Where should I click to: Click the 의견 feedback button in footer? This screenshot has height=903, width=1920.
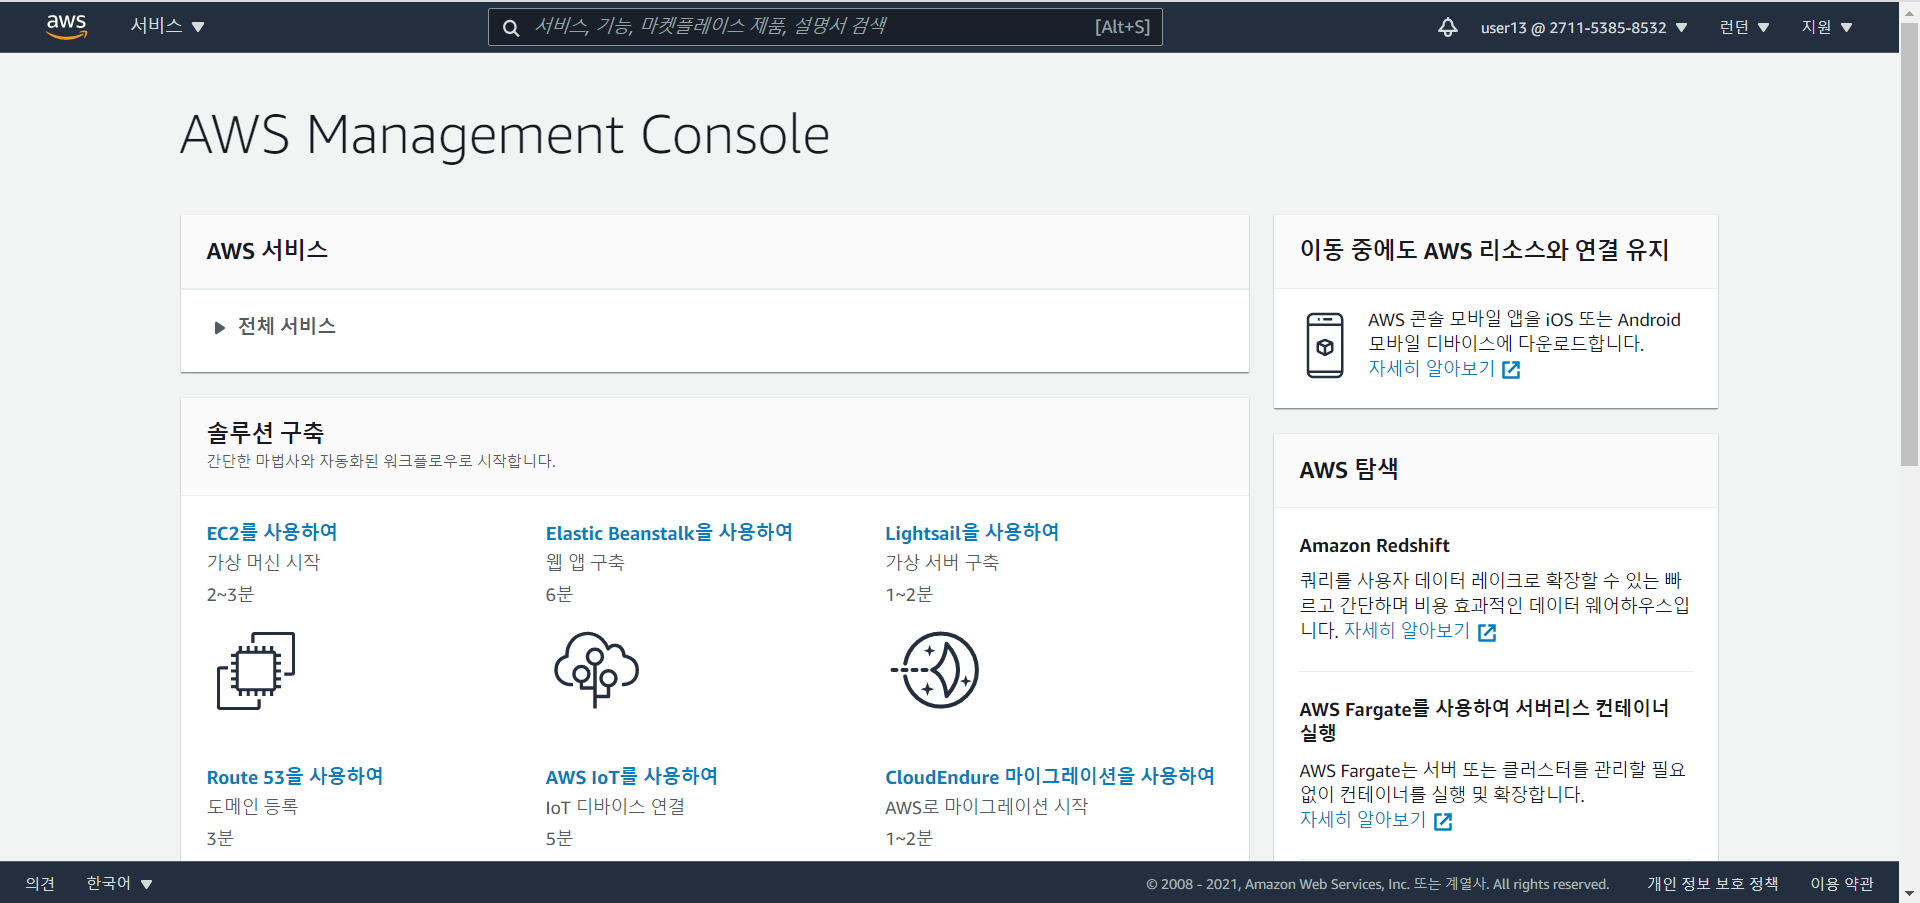tap(40, 883)
